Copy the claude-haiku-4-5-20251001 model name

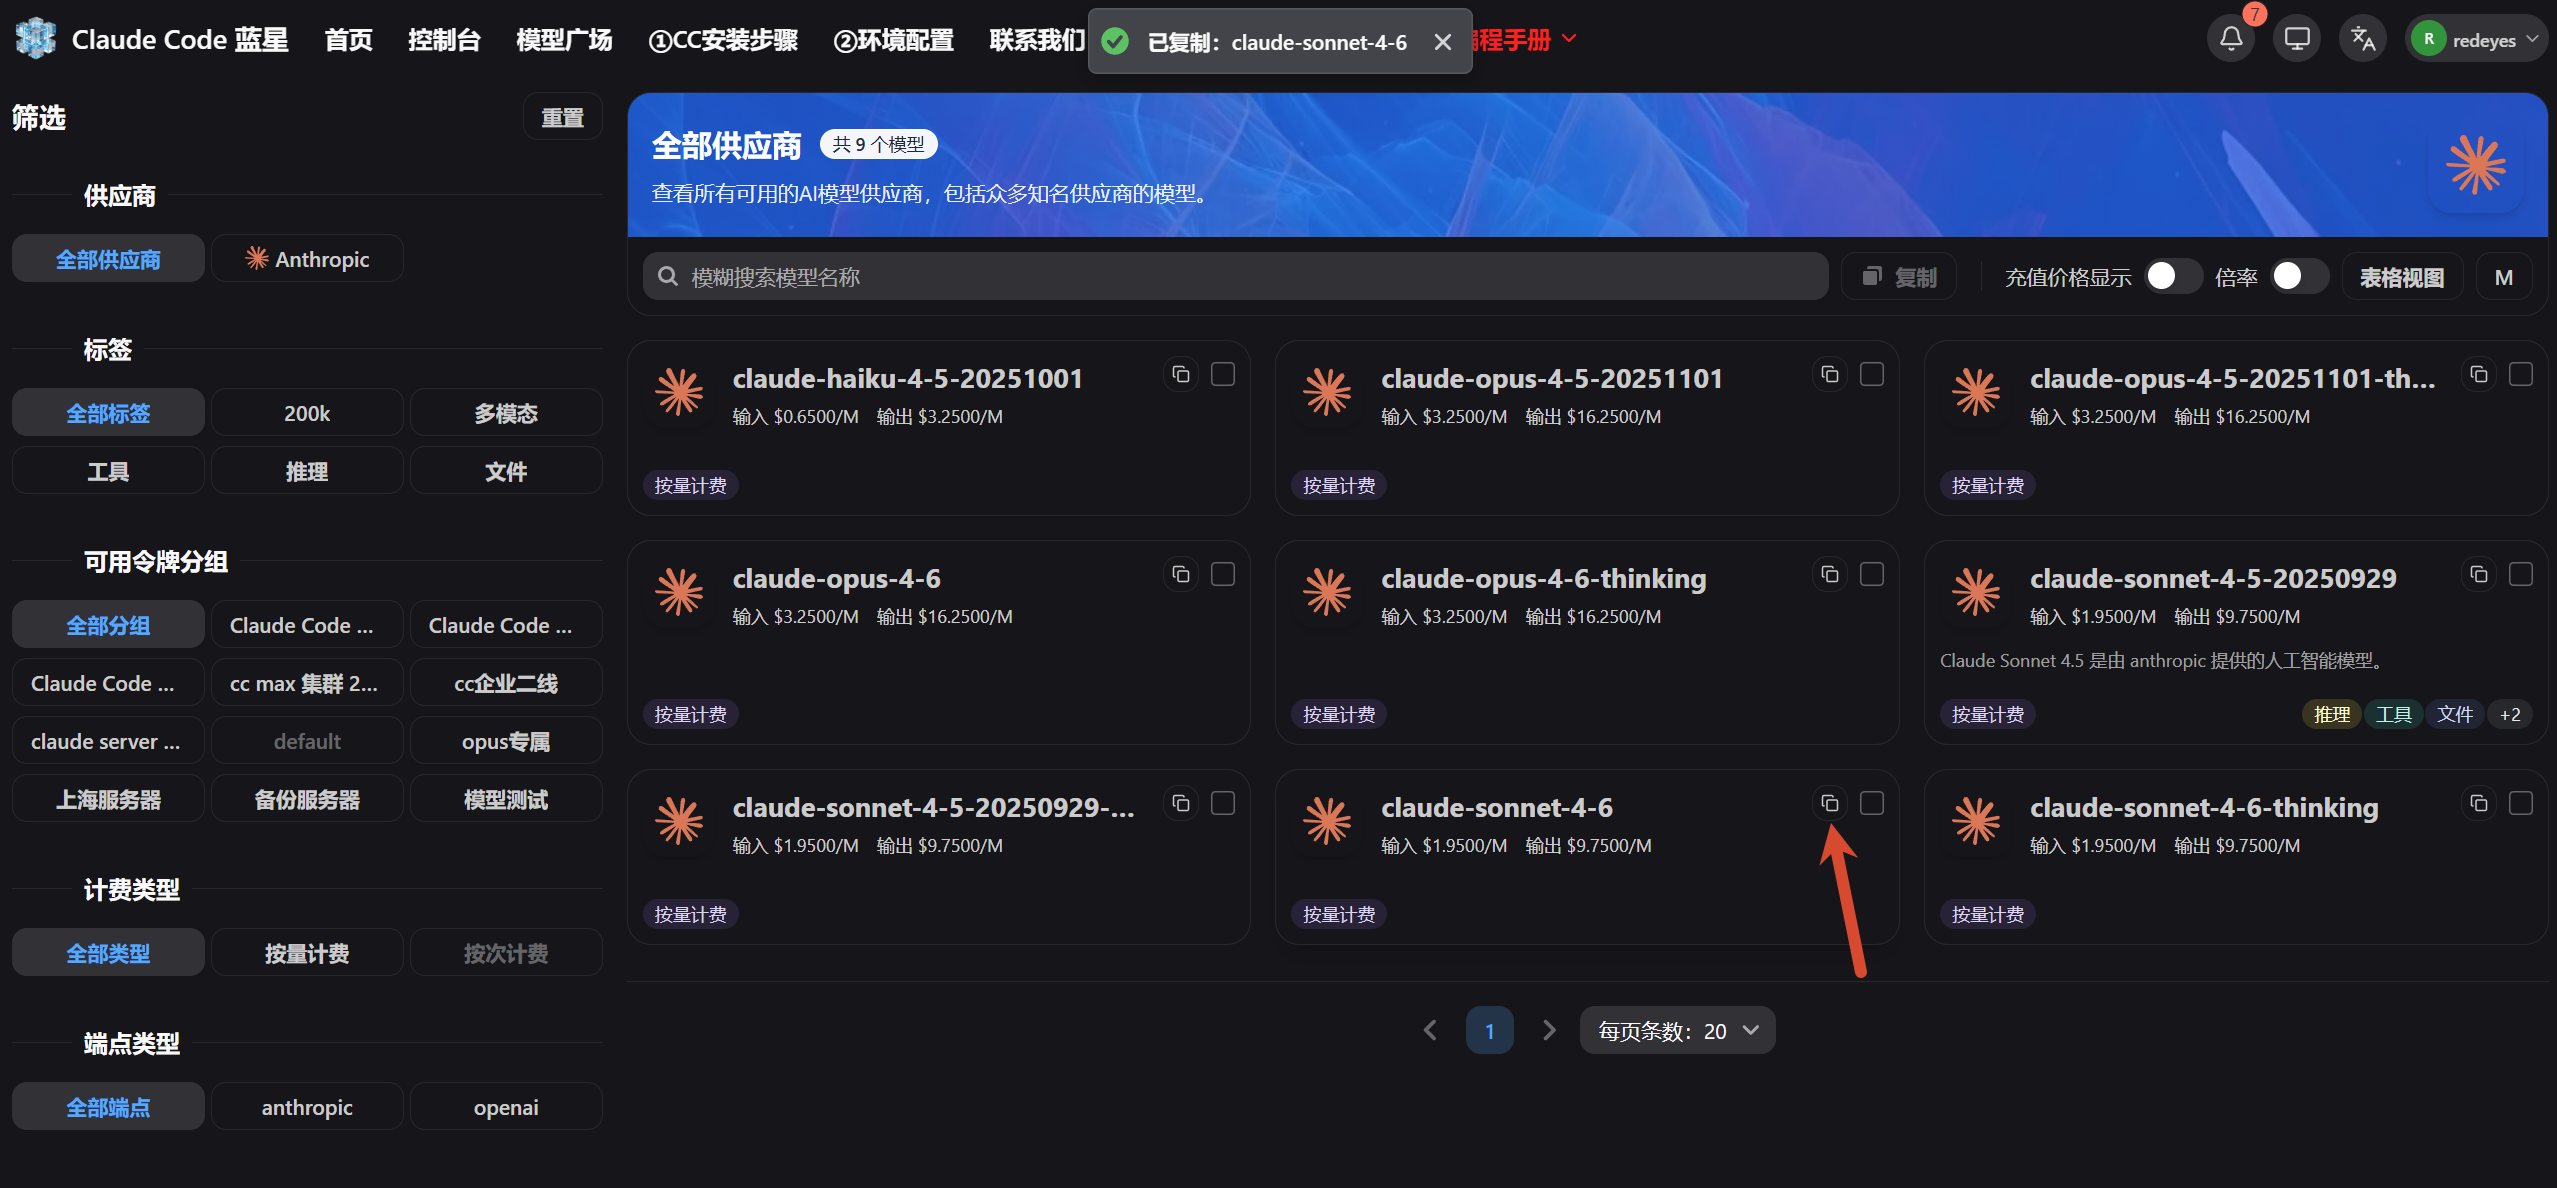point(1181,374)
